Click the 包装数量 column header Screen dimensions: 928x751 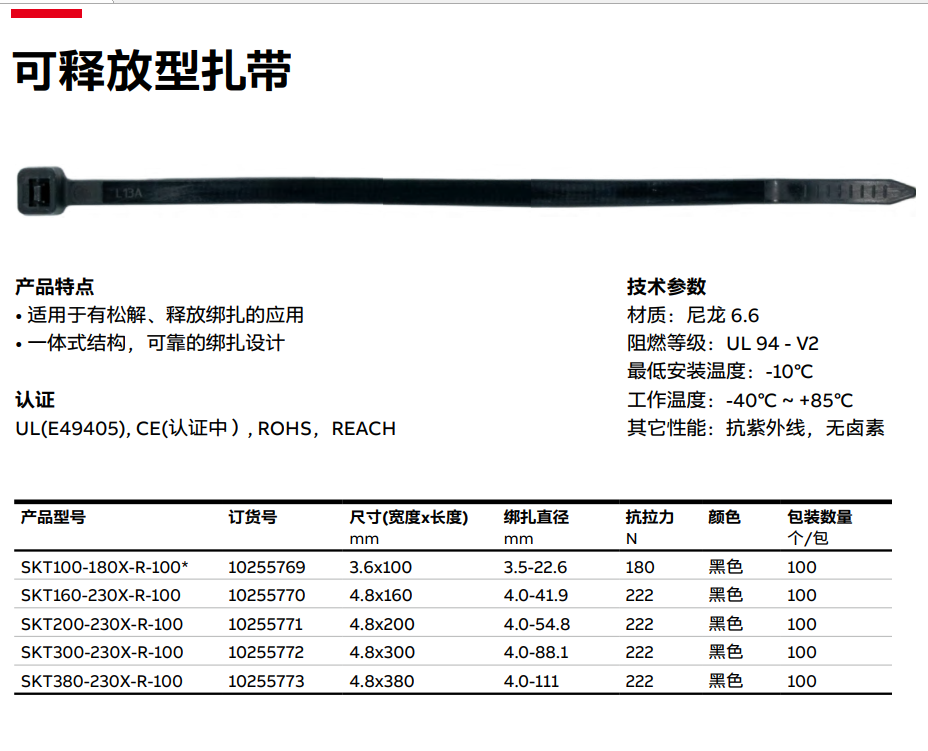(820, 517)
